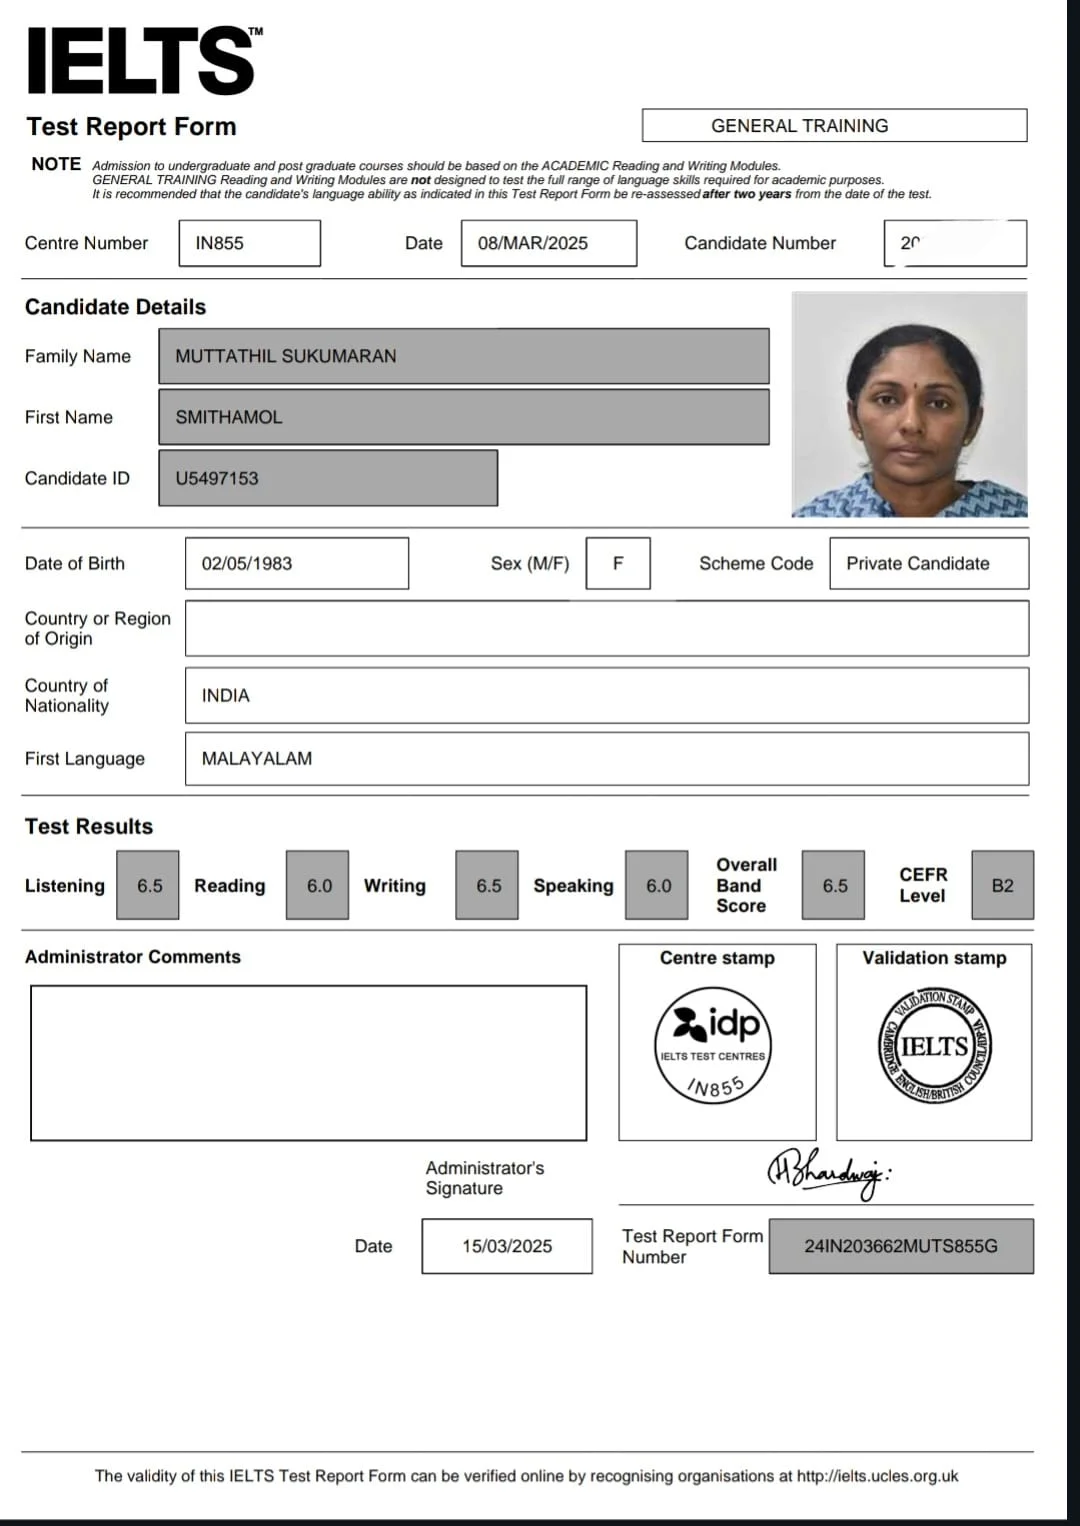1080x1526 pixels.
Task: Click the 'Speaking' label
Action: coord(573,885)
